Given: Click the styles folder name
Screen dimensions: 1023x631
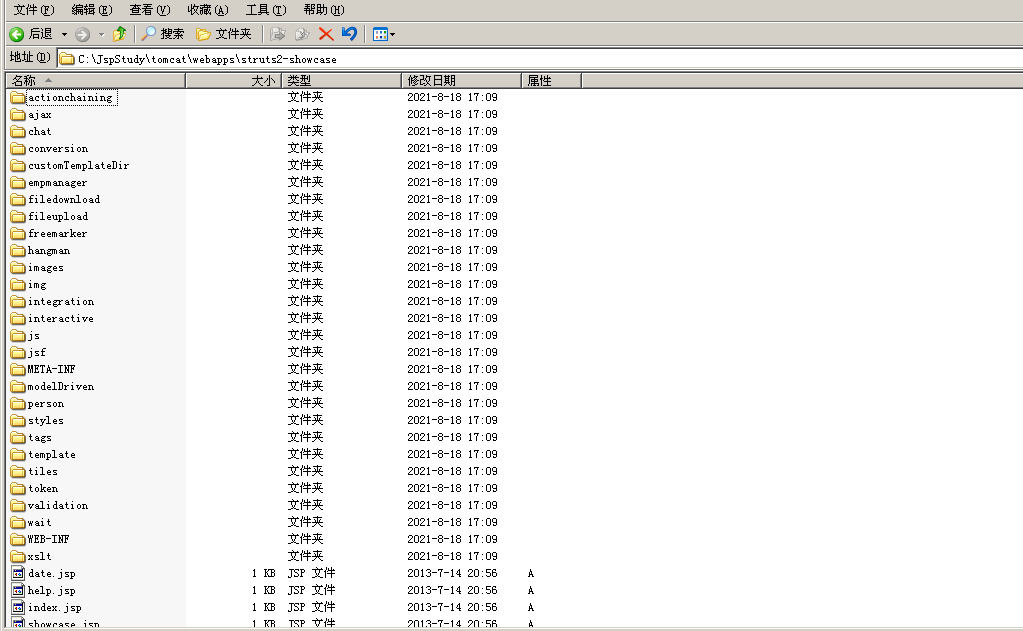Looking at the screenshot, I should click(x=46, y=421).
